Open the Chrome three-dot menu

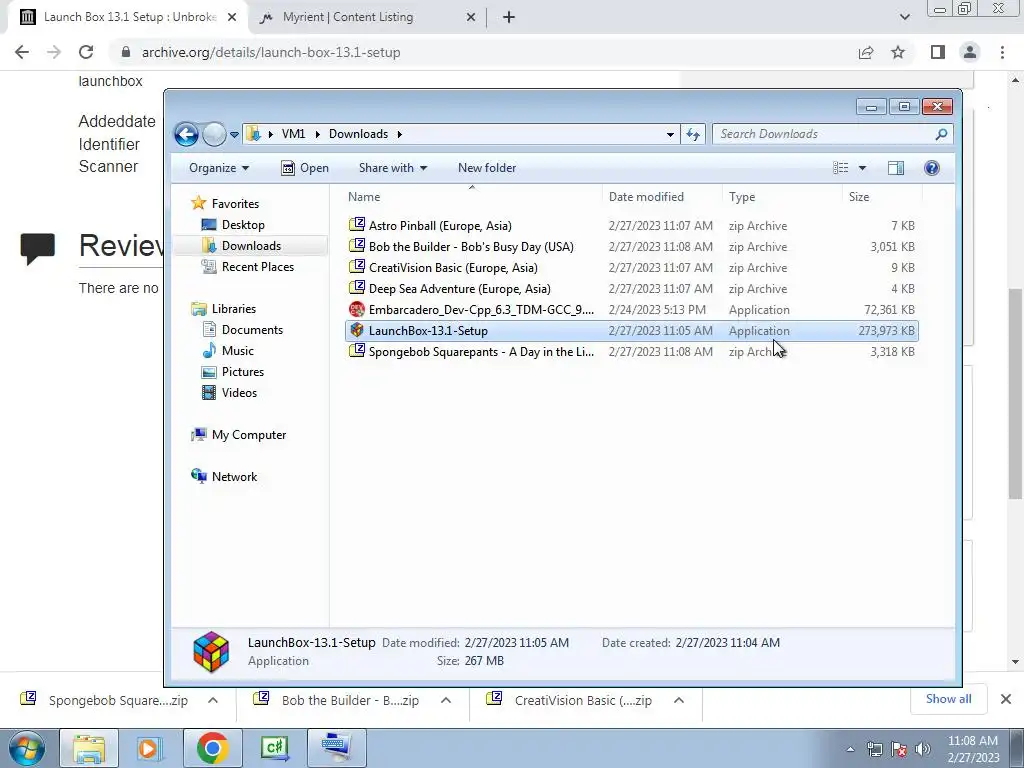pos(1002,52)
